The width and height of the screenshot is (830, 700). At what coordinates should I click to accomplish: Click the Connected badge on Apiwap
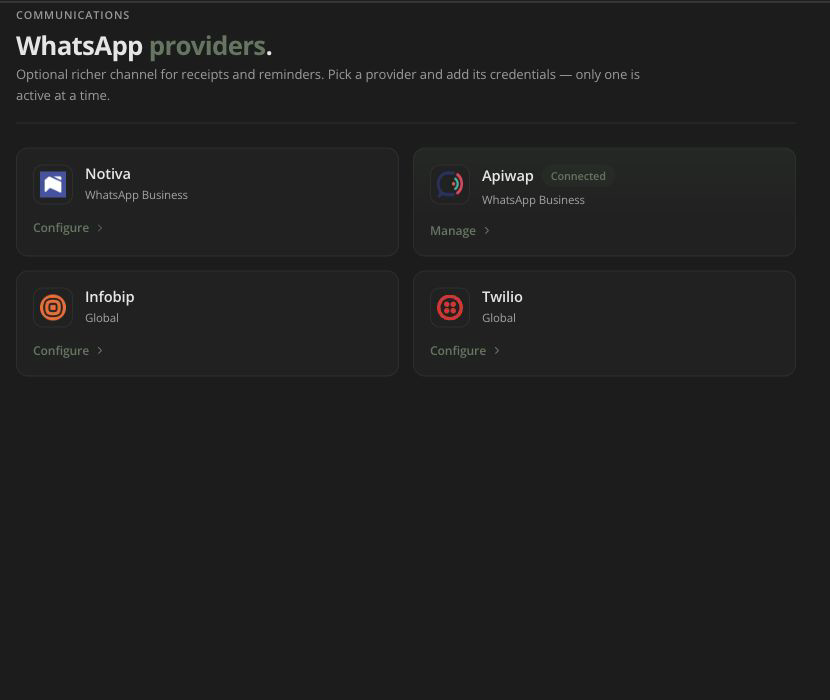[578, 176]
